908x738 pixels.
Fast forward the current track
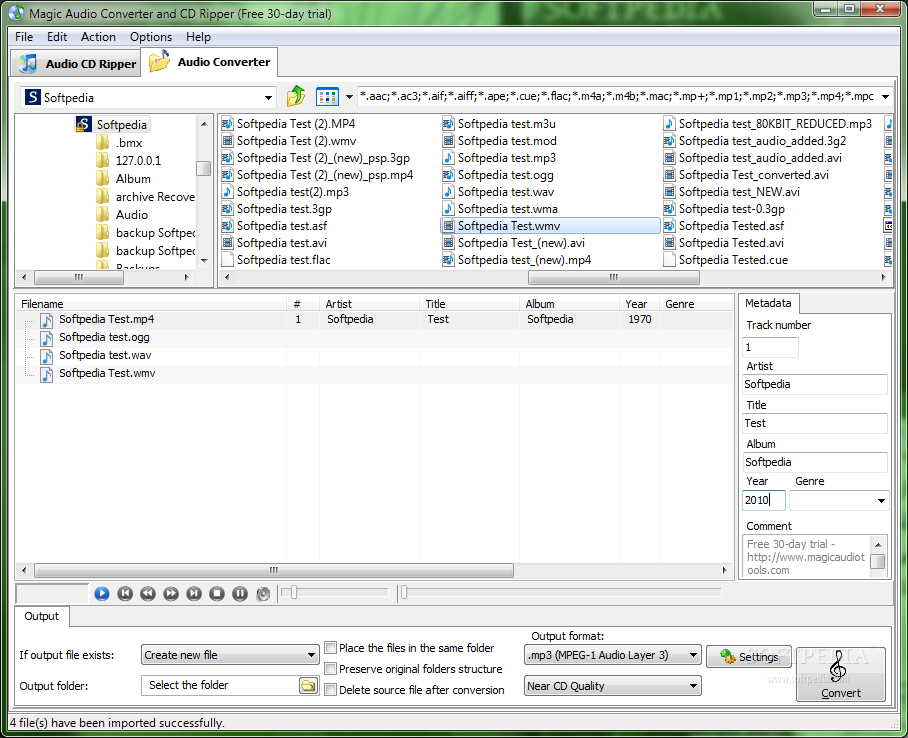[x=171, y=593]
